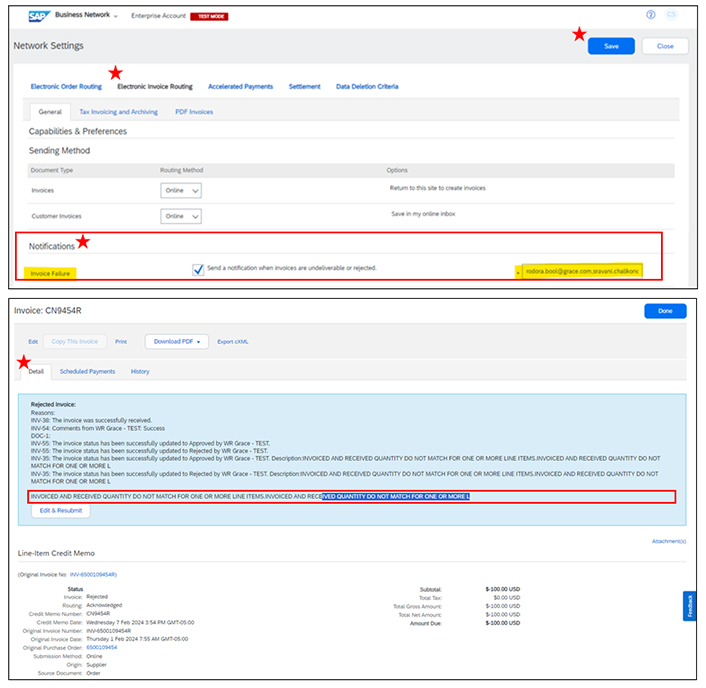Click the Edit link for invoice CN9454R
The height and width of the screenshot is (688, 706).
tap(33, 342)
